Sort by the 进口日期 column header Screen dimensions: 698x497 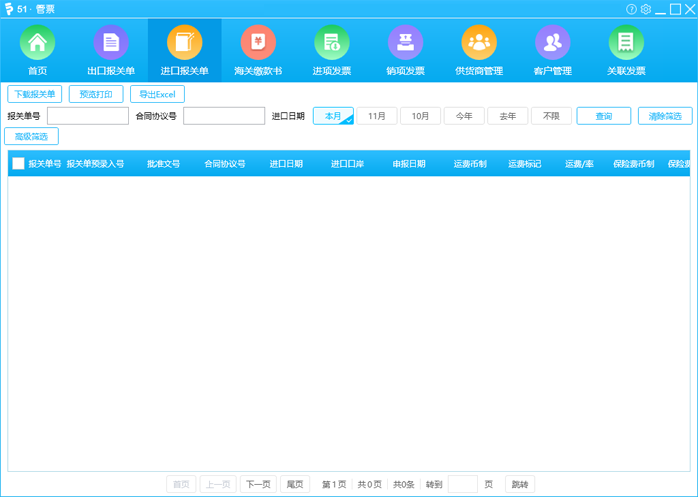coord(286,163)
